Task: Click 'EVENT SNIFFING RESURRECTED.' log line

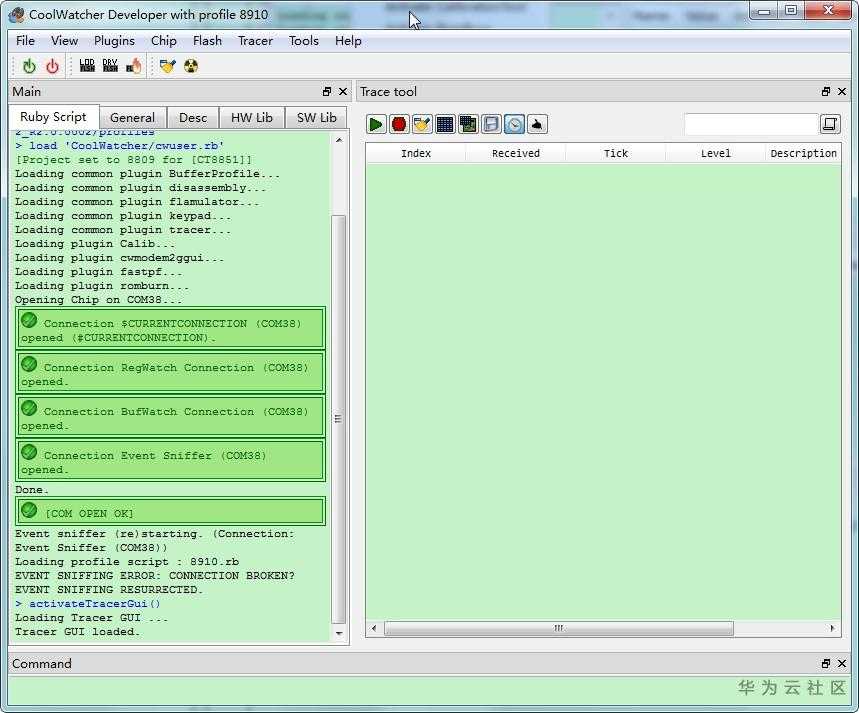Action: [x=108, y=590]
